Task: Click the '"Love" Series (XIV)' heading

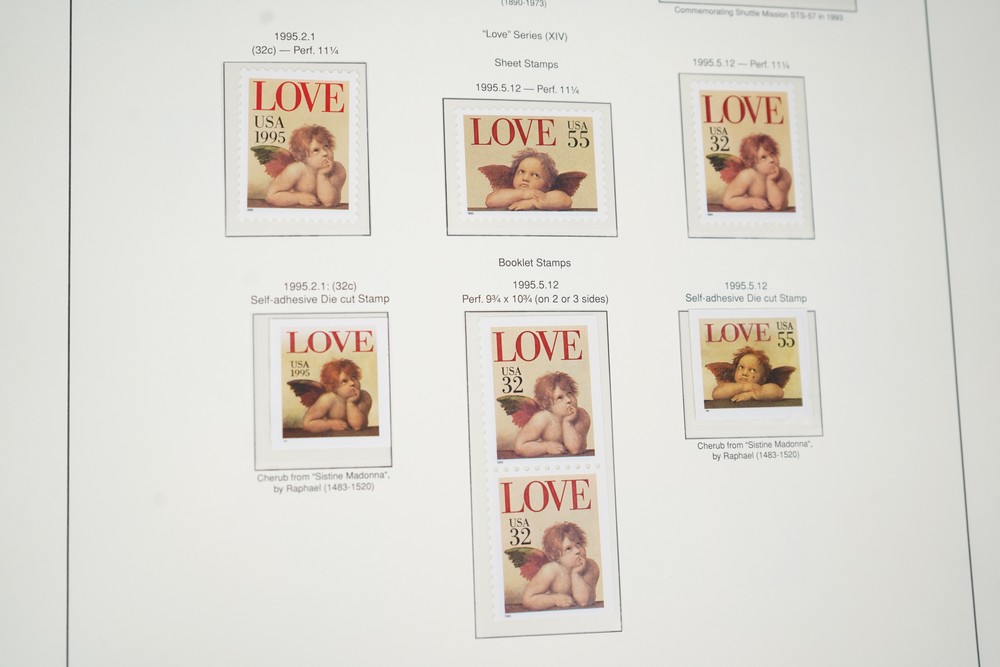Action: pos(525,36)
